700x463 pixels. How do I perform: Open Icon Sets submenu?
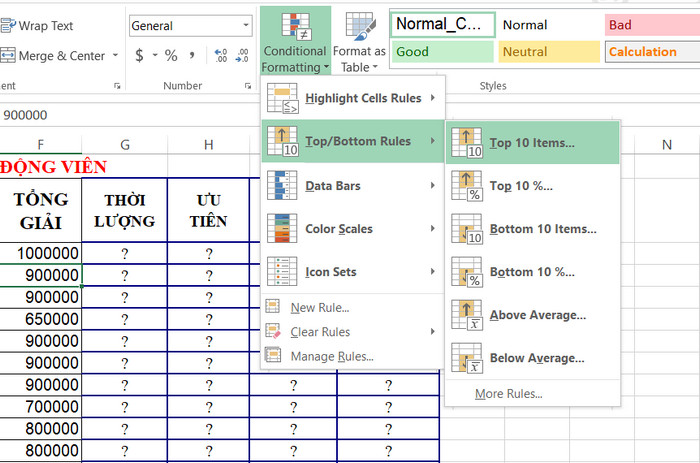(353, 271)
